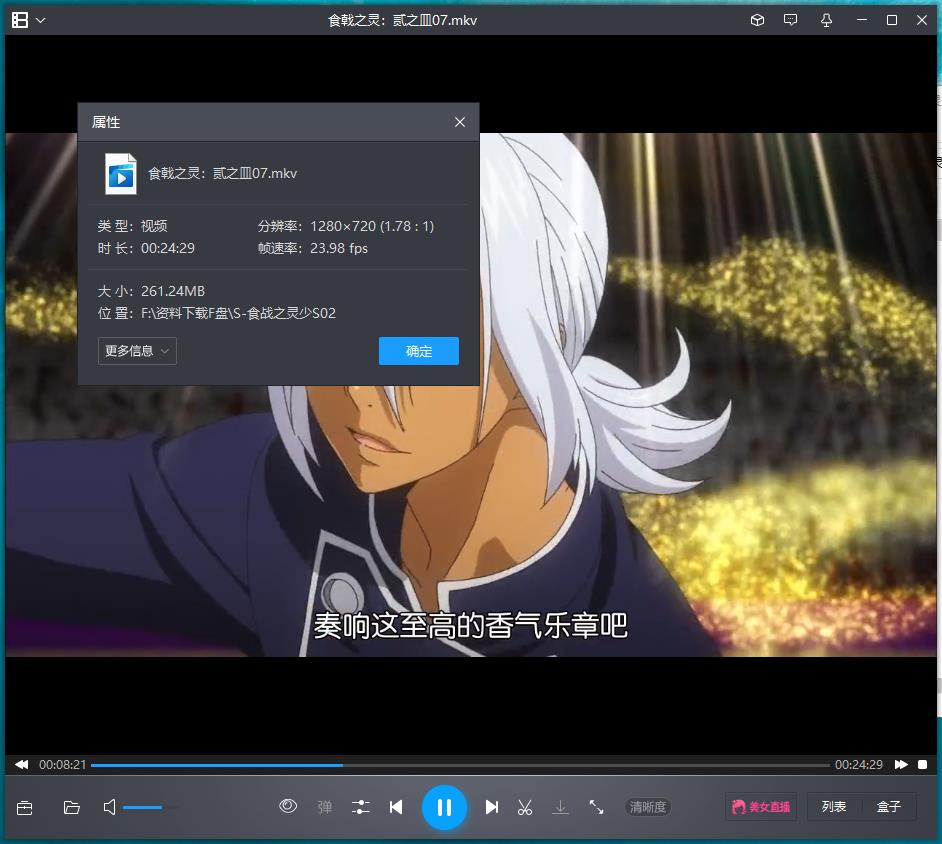The height and width of the screenshot is (844, 942).
Task: Open a file with the folder icon
Action: coord(71,807)
